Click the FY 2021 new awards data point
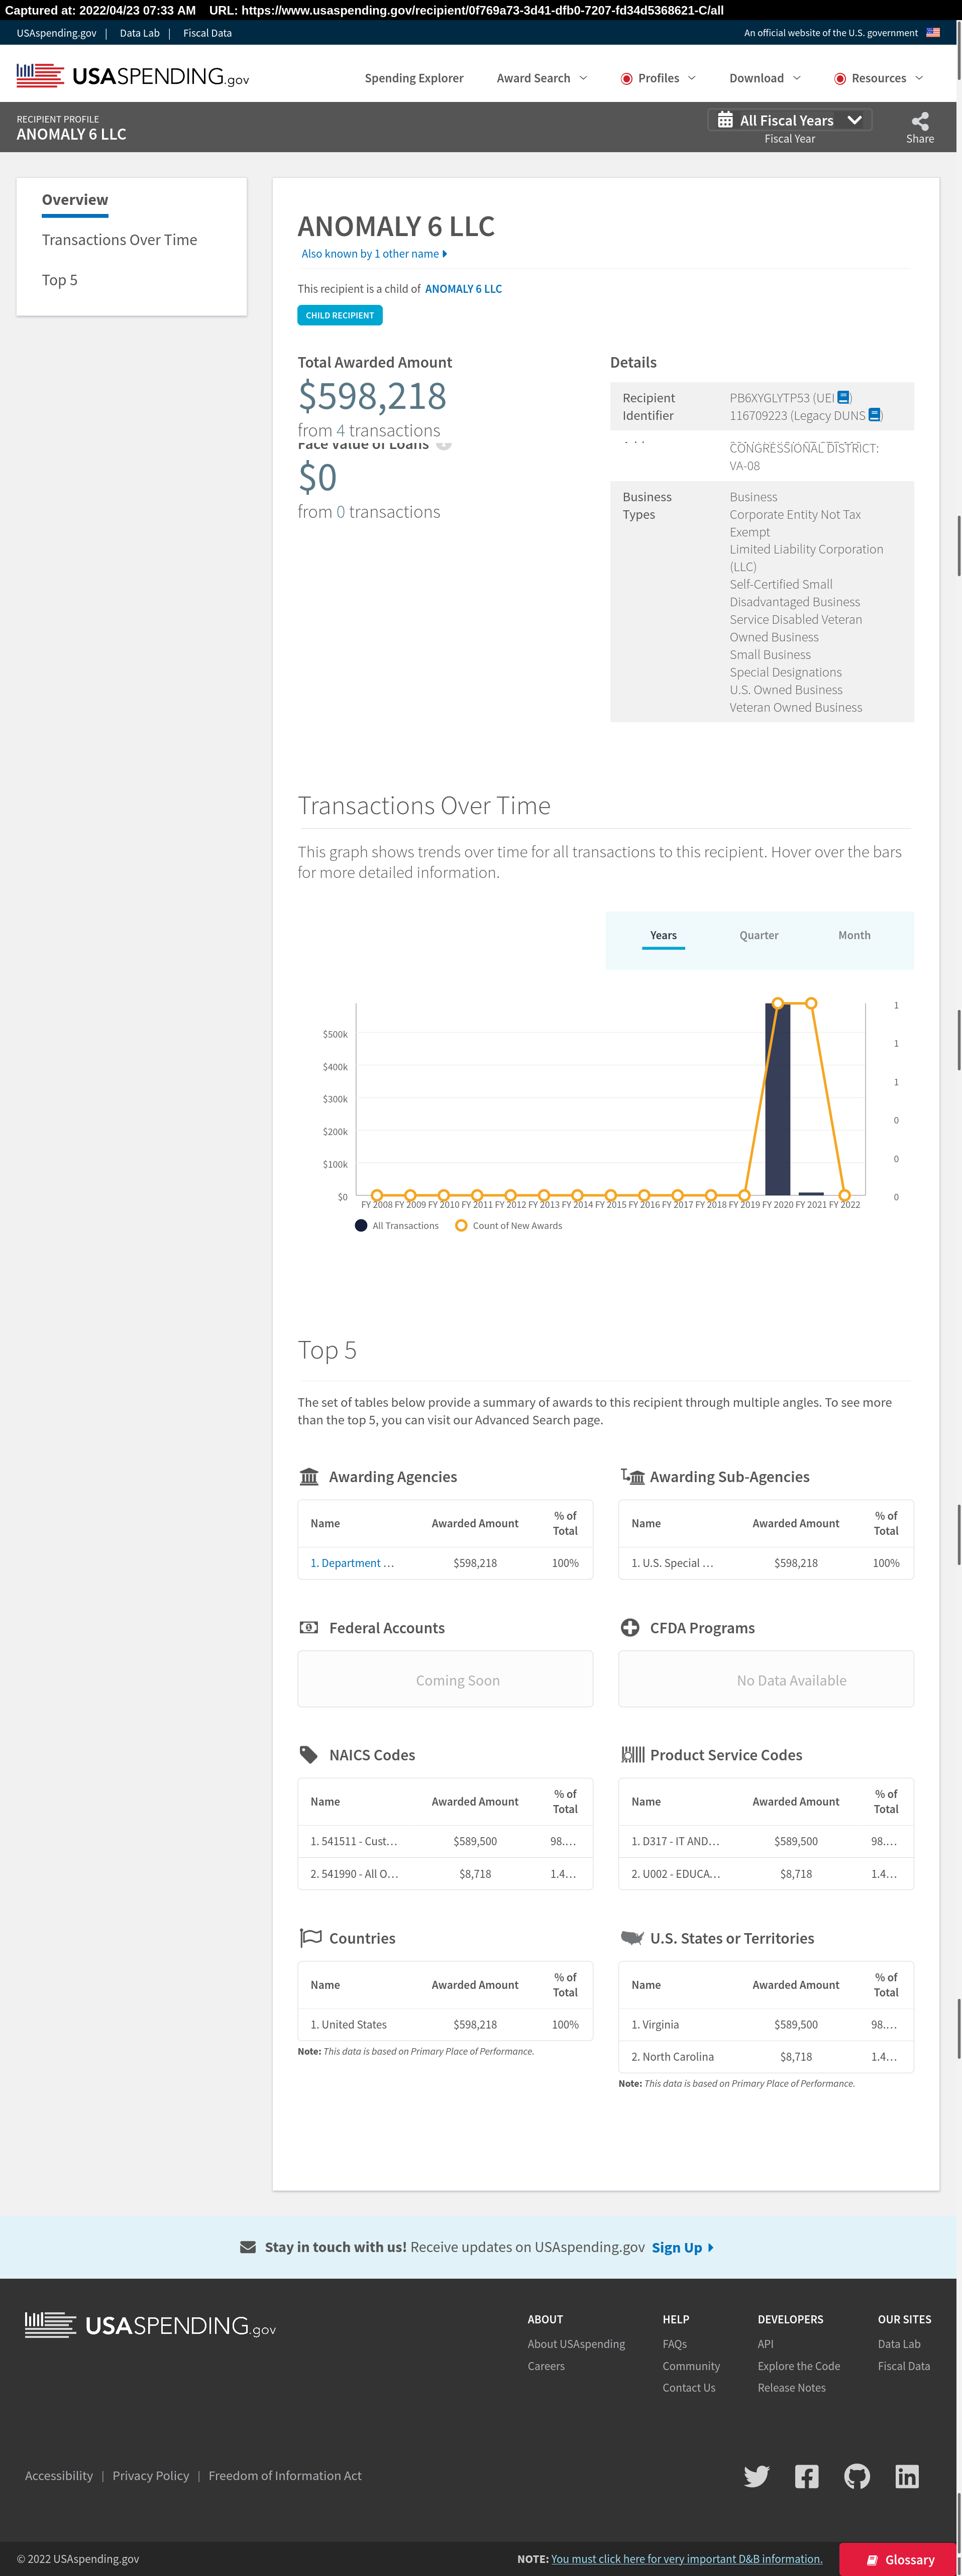Image resolution: width=962 pixels, height=2576 pixels. point(811,1003)
